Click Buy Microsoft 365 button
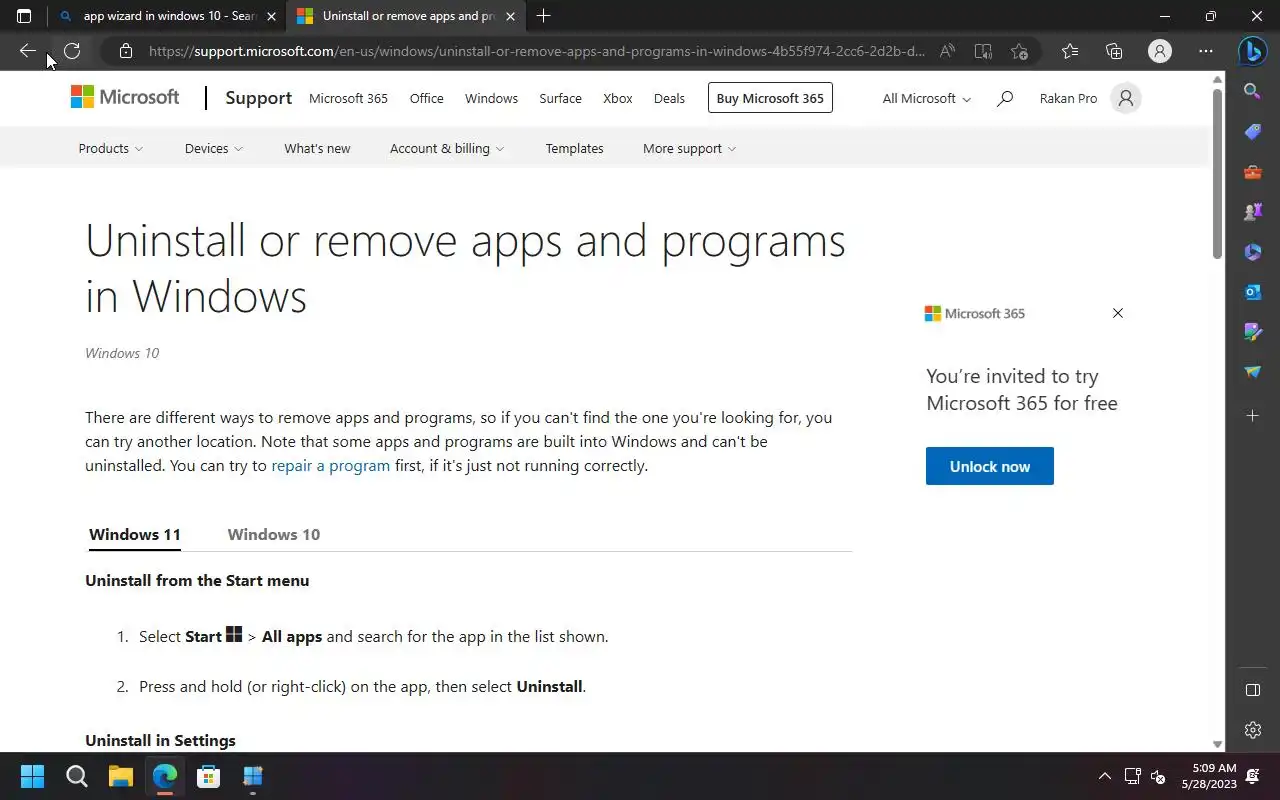Image resolution: width=1280 pixels, height=800 pixels. pos(770,98)
